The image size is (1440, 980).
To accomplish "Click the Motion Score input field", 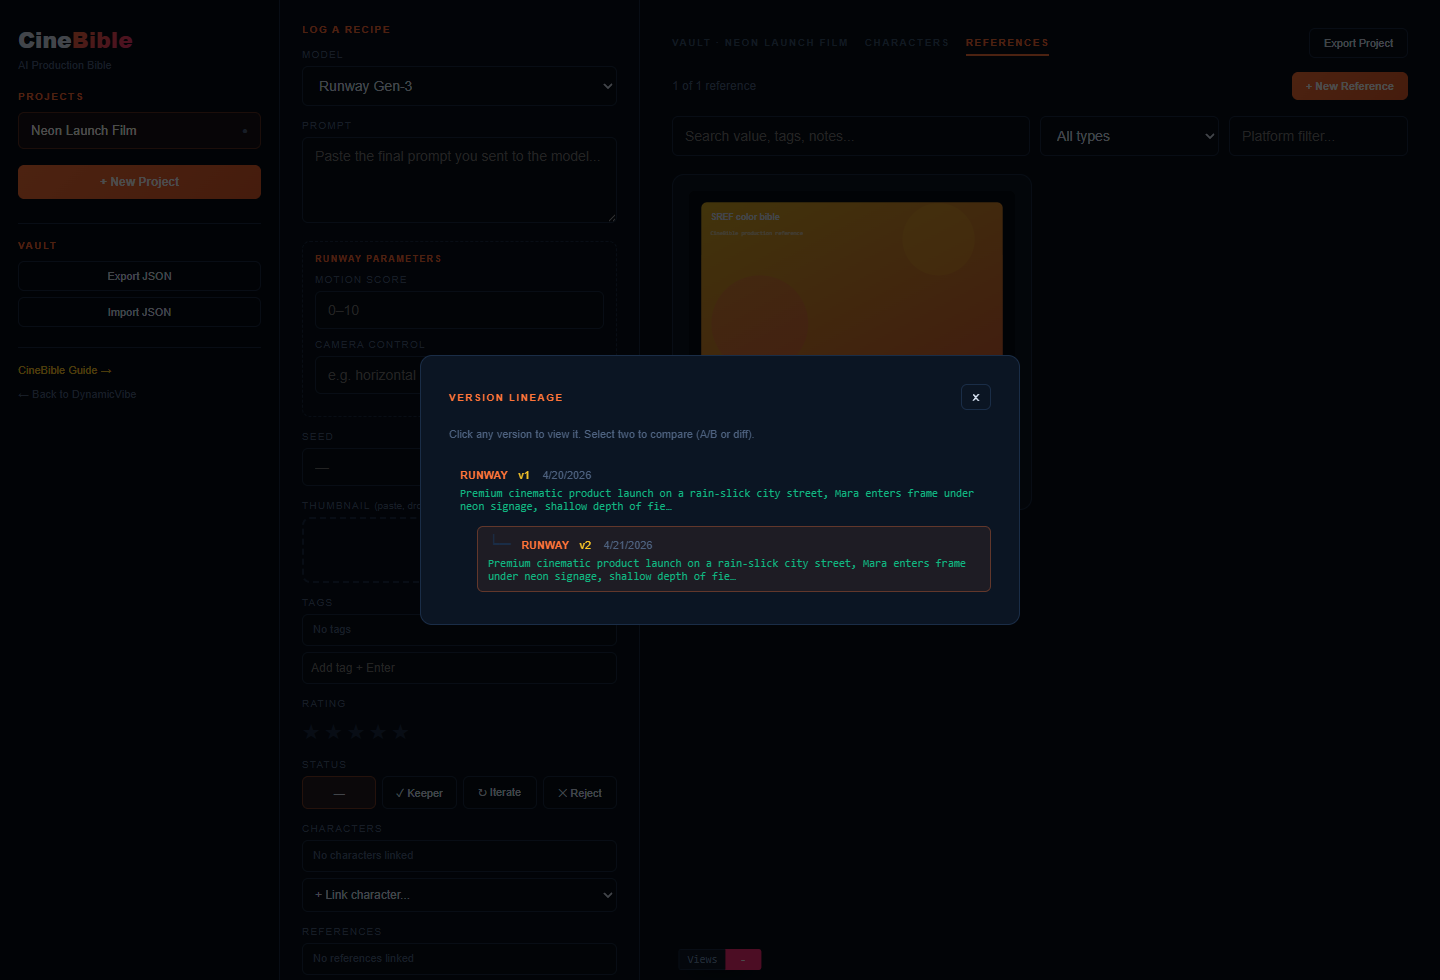I will coord(459,310).
